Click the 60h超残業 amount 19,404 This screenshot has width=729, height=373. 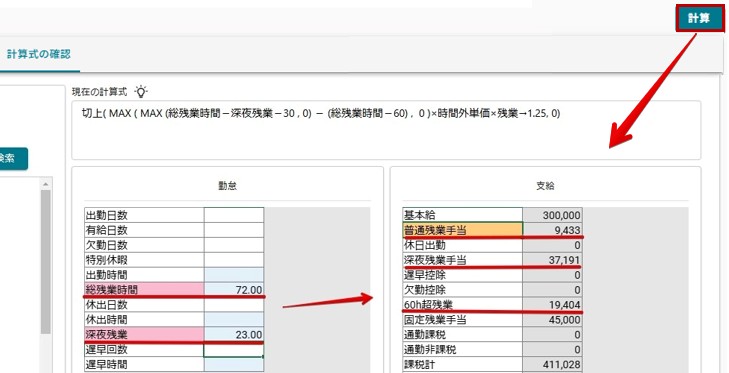pyautogui.click(x=552, y=304)
